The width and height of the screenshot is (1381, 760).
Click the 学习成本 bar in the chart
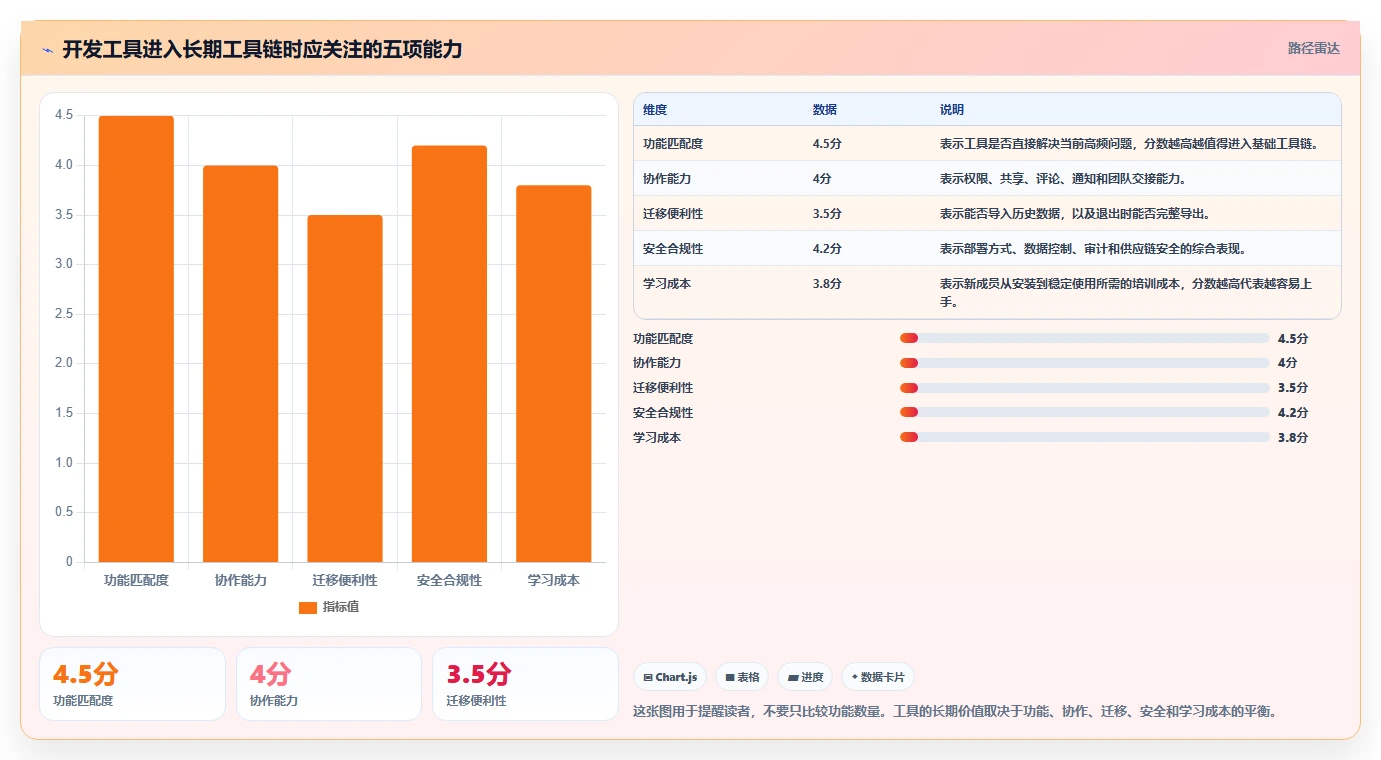coord(554,374)
